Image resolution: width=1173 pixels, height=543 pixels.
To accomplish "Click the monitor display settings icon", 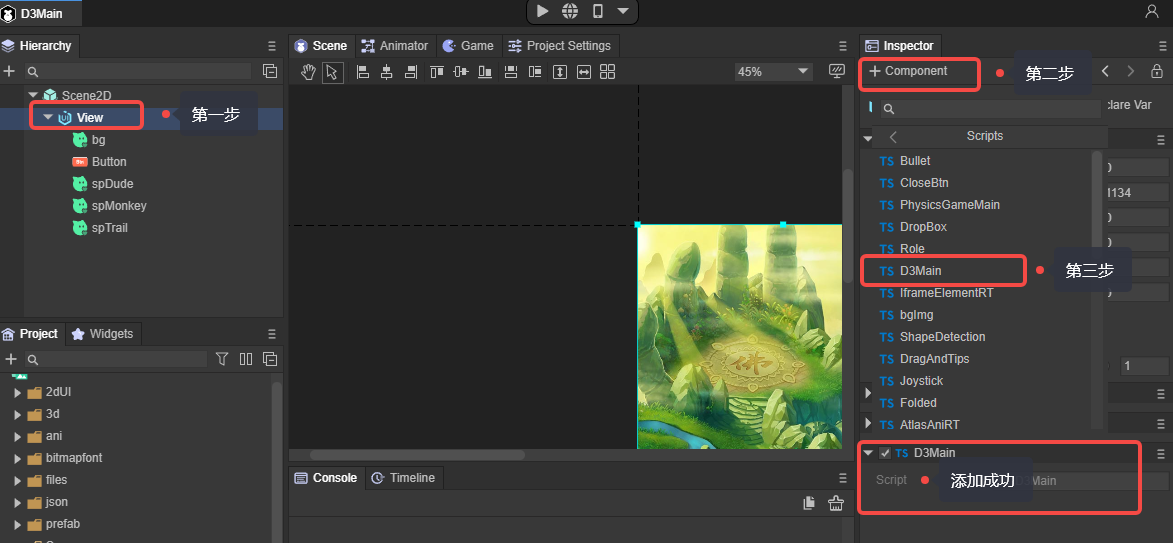I will 837,71.
